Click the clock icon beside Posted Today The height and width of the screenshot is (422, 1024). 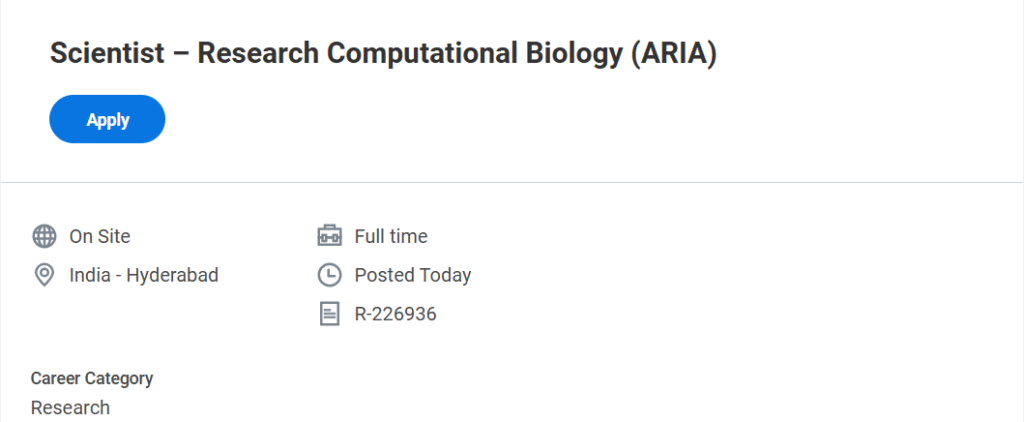[329, 275]
